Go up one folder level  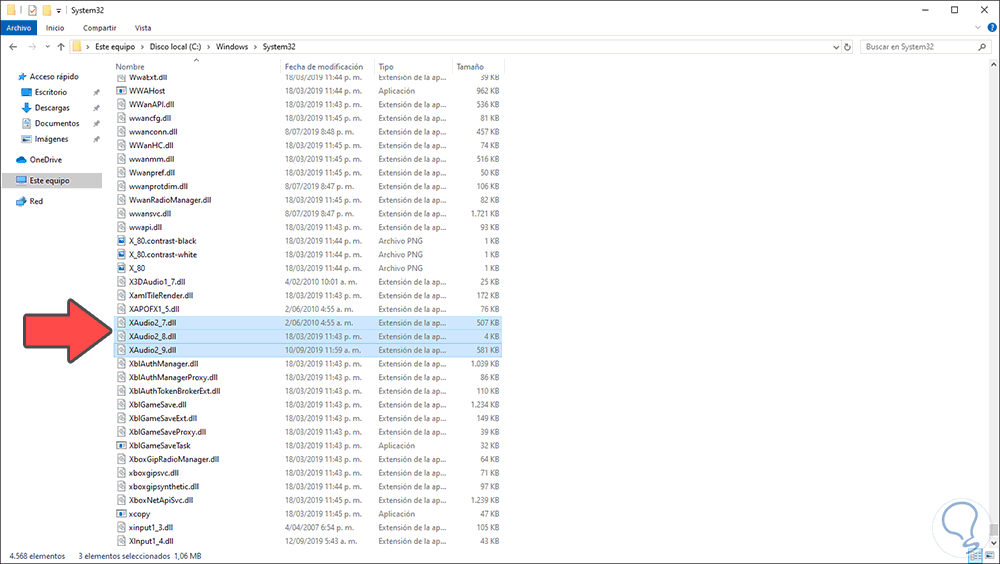pyautogui.click(x=61, y=47)
